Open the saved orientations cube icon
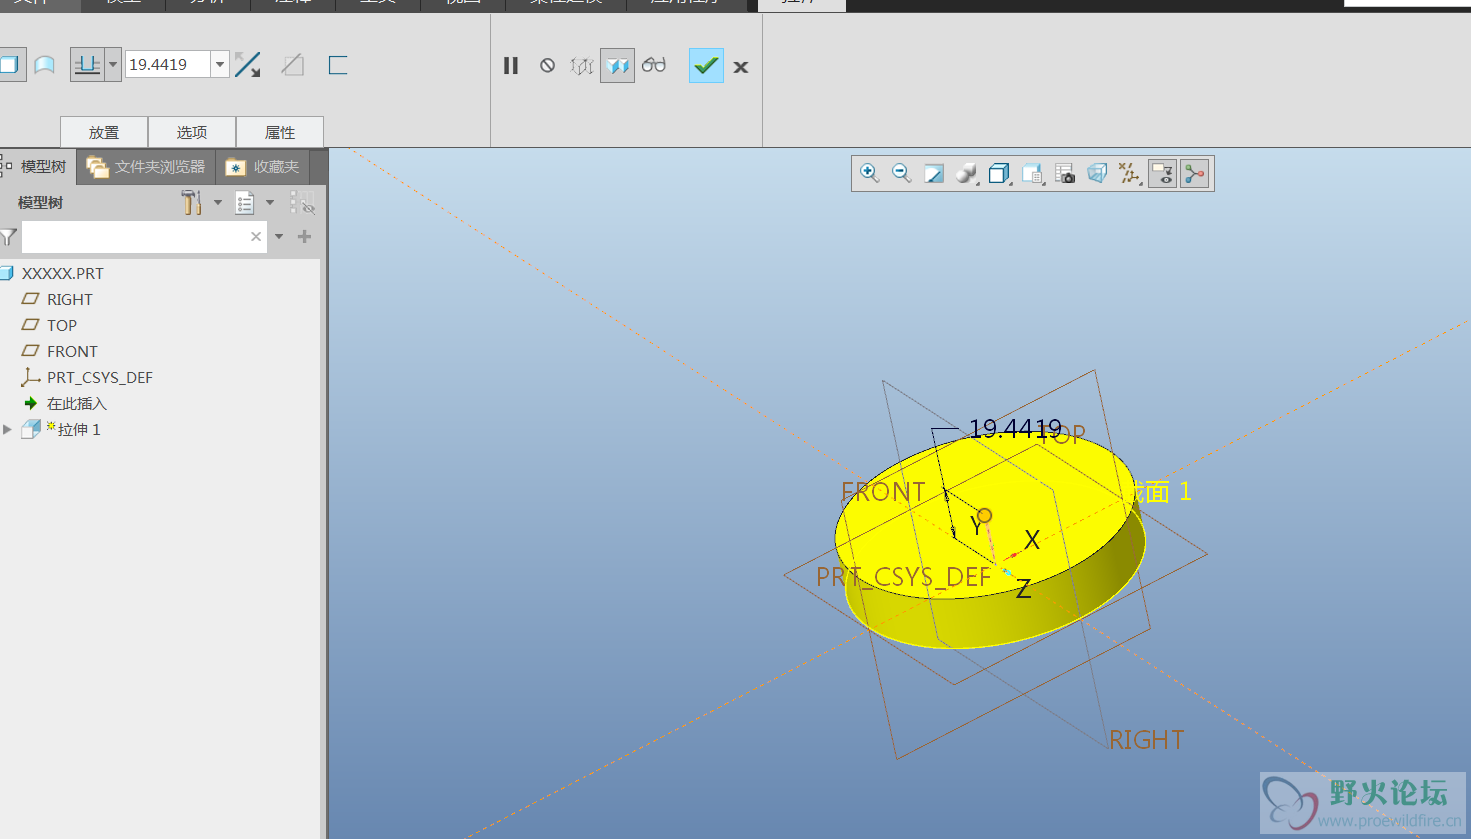The height and width of the screenshot is (839, 1471). pos(999,174)
